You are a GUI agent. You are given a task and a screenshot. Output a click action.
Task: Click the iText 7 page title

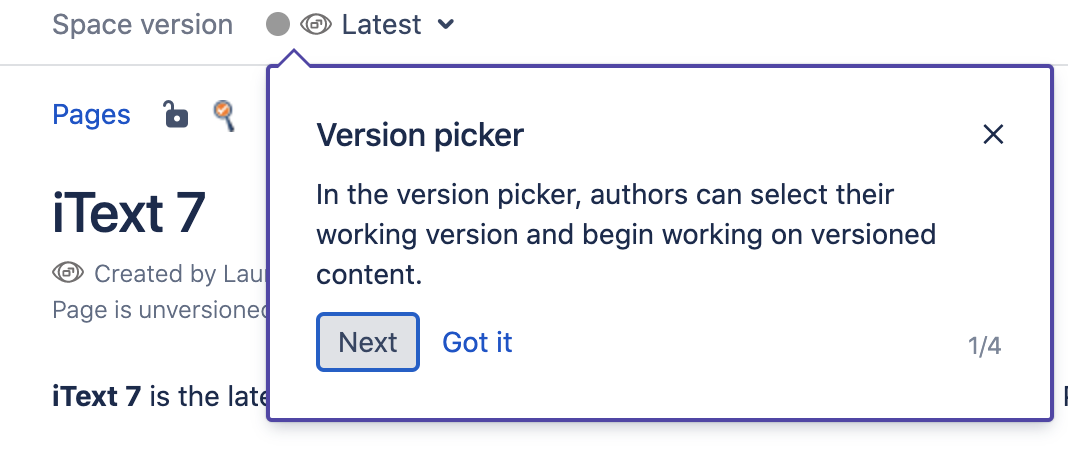tap(129, 211)
